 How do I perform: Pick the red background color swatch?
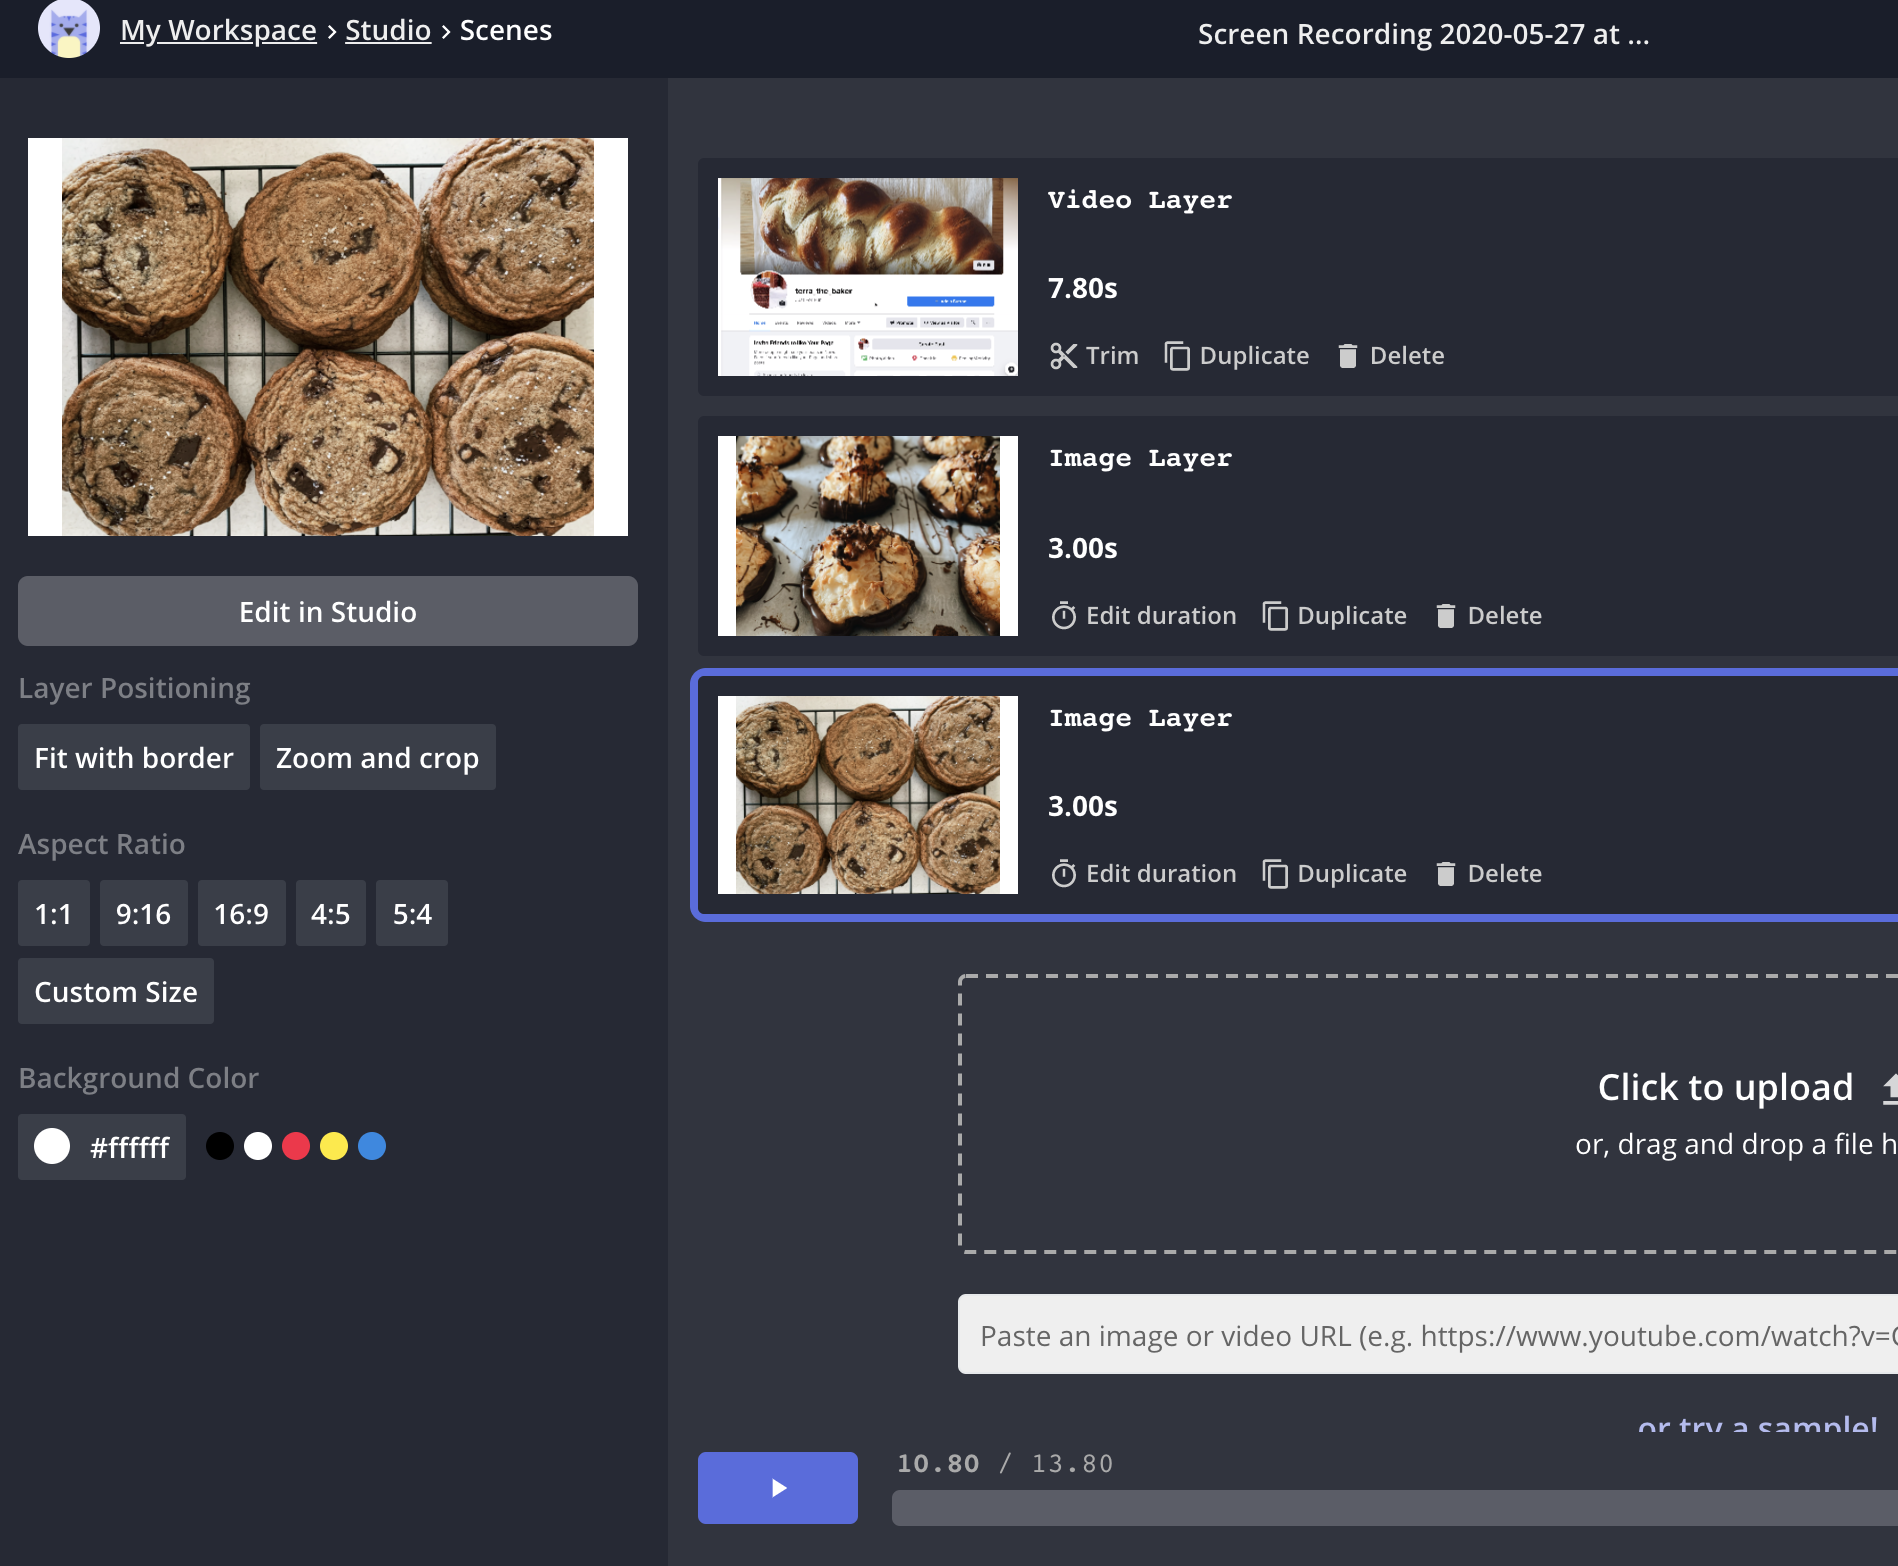click(296, 1146)
